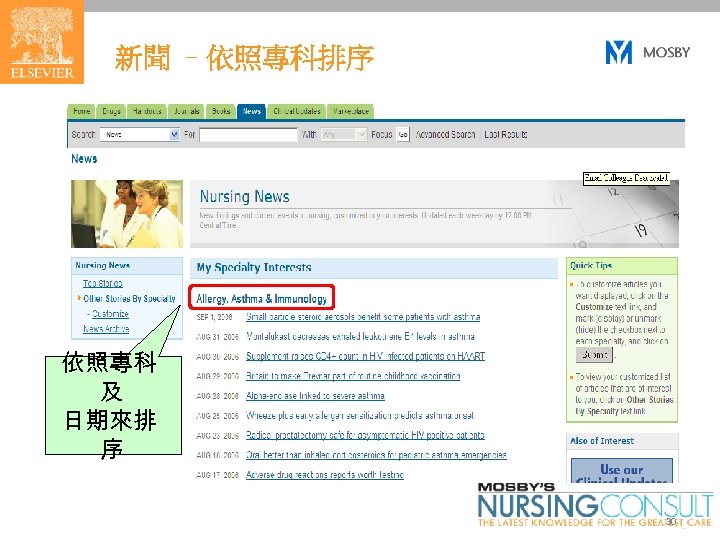Click Allergy, Asthma & Immunology heading
The height and width of the screenshot is (540, 720).
261,299
